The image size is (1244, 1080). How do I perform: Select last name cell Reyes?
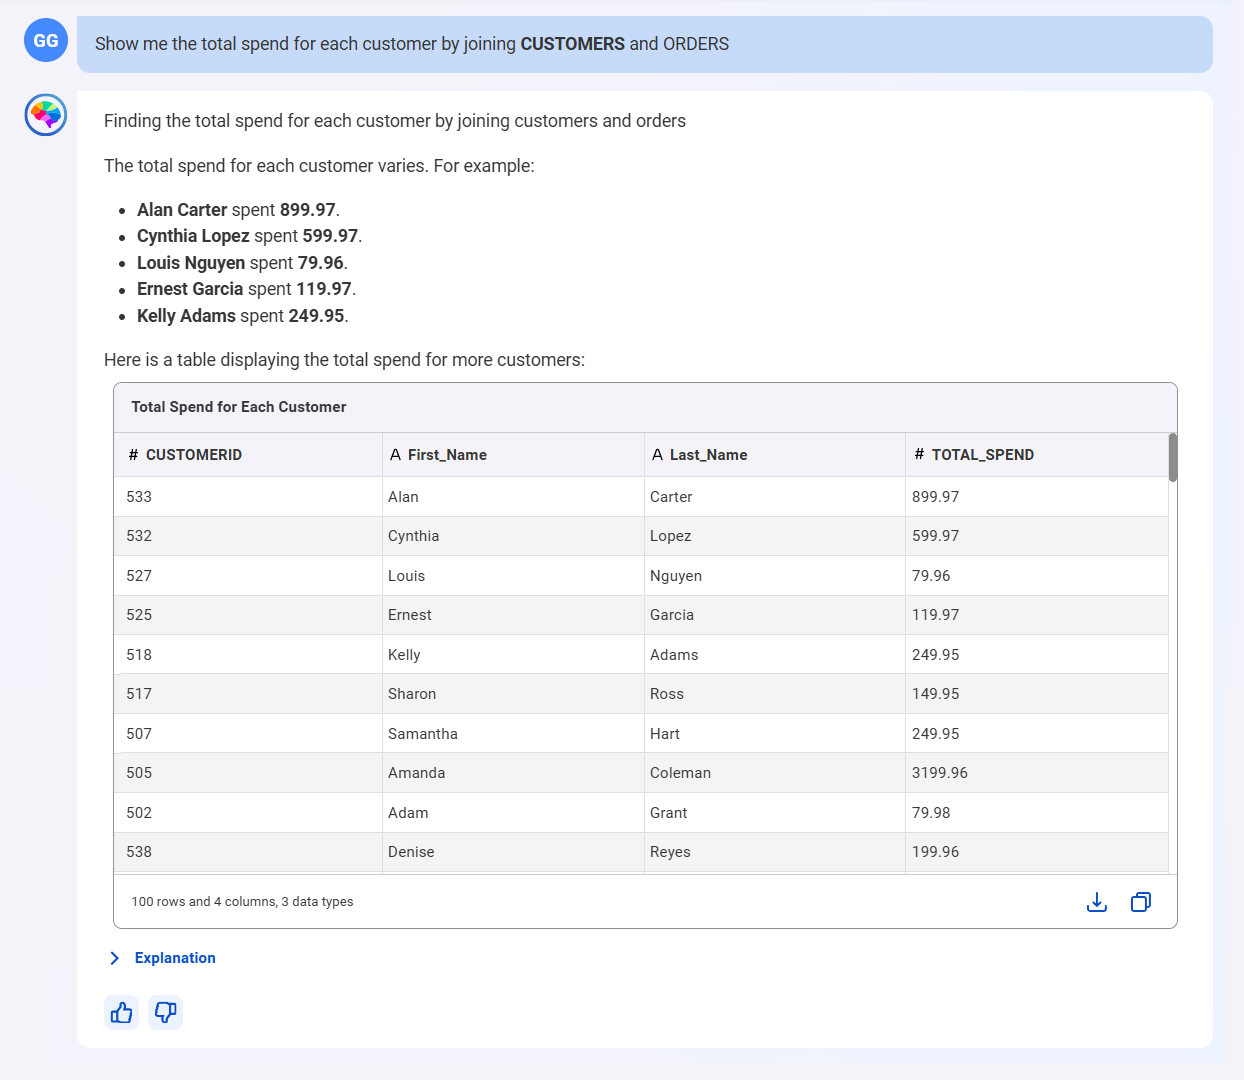[x=775, y=852]
